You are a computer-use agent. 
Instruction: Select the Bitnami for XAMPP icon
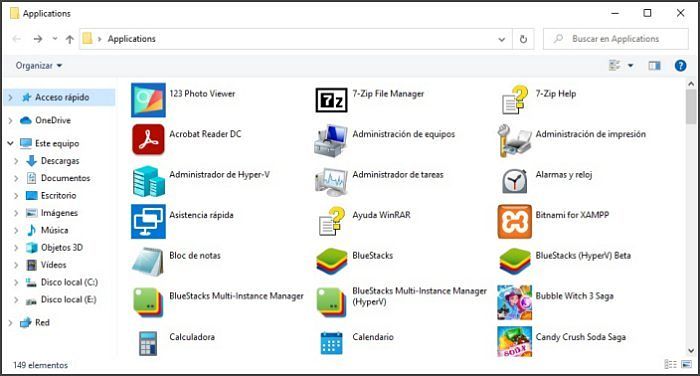pyautogui.click(x=515, y=221)
